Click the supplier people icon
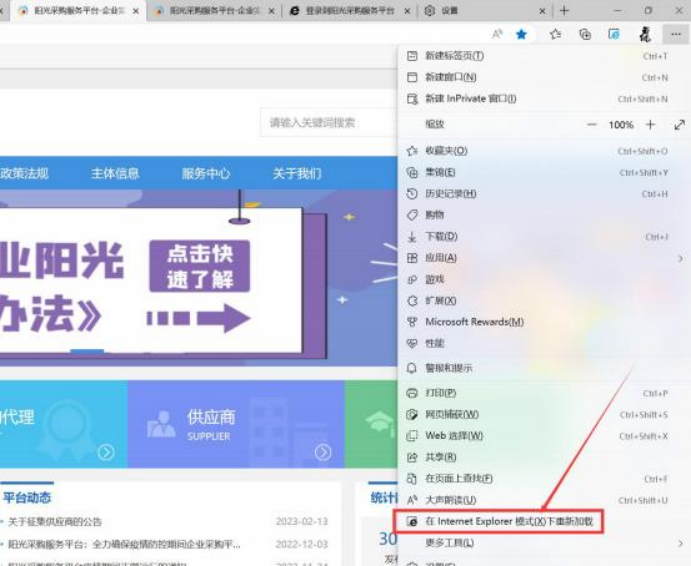Viewport: 691px width, 566px height. click(x=161, y=424)
